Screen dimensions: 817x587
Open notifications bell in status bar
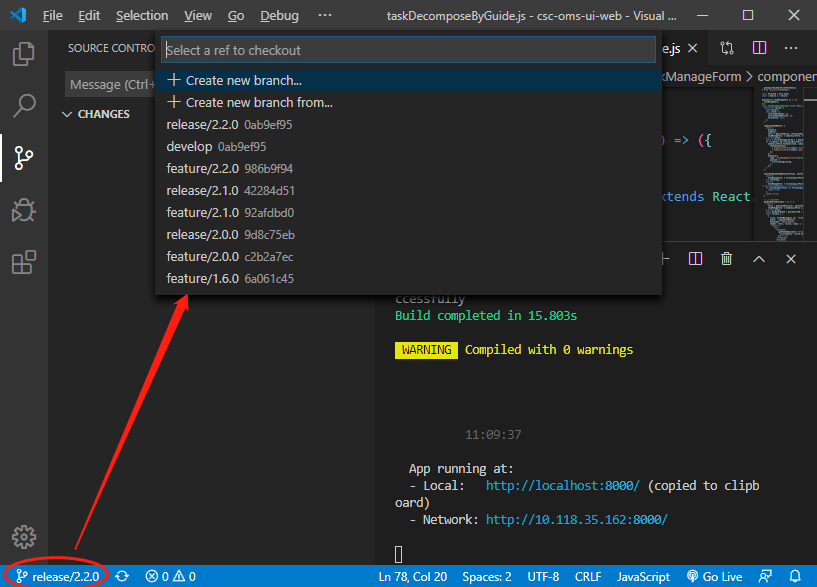[795, 576]
